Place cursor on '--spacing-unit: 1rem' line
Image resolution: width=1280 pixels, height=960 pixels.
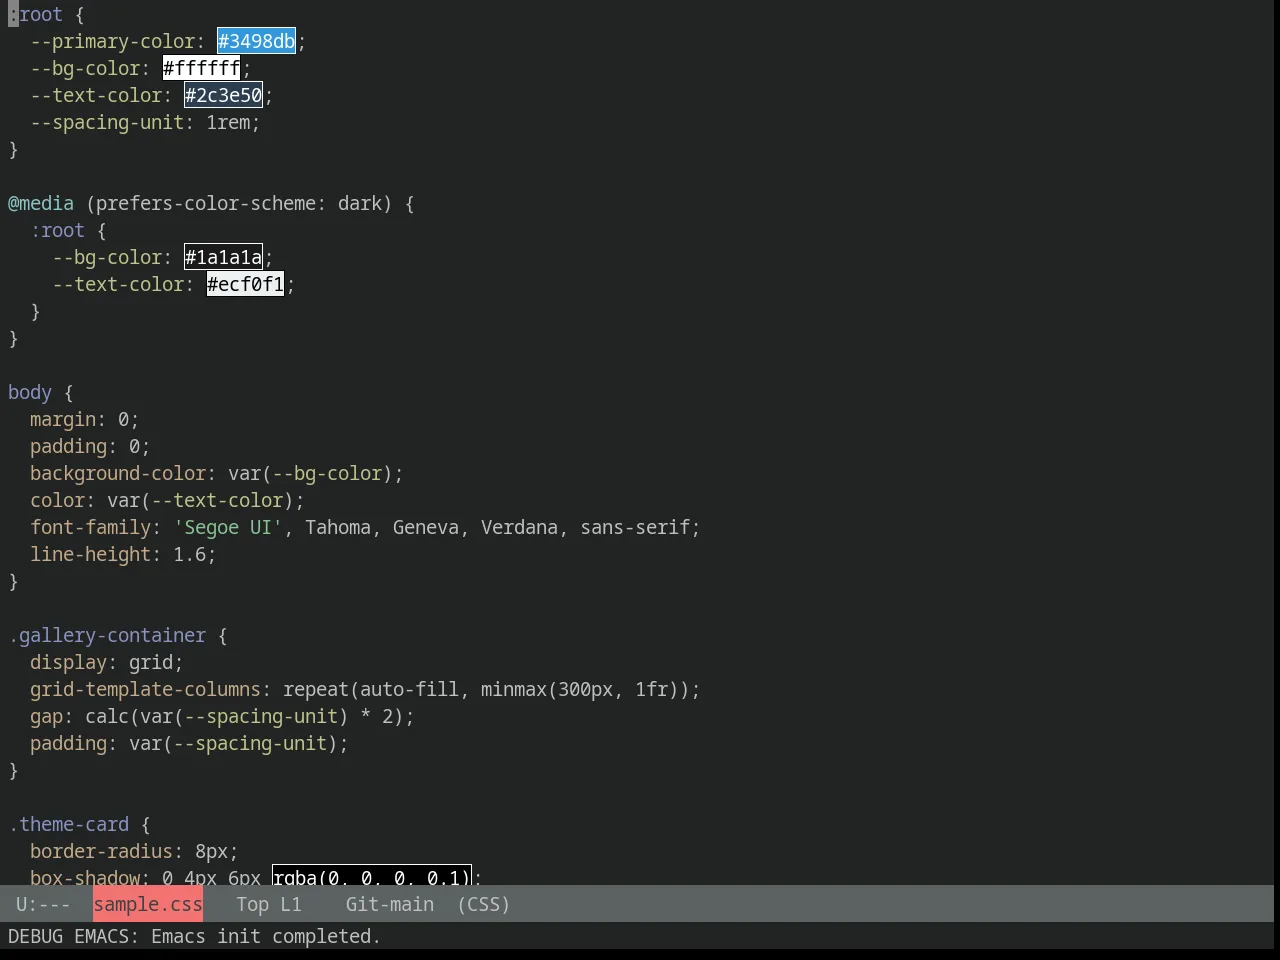(x=145, y=122)
